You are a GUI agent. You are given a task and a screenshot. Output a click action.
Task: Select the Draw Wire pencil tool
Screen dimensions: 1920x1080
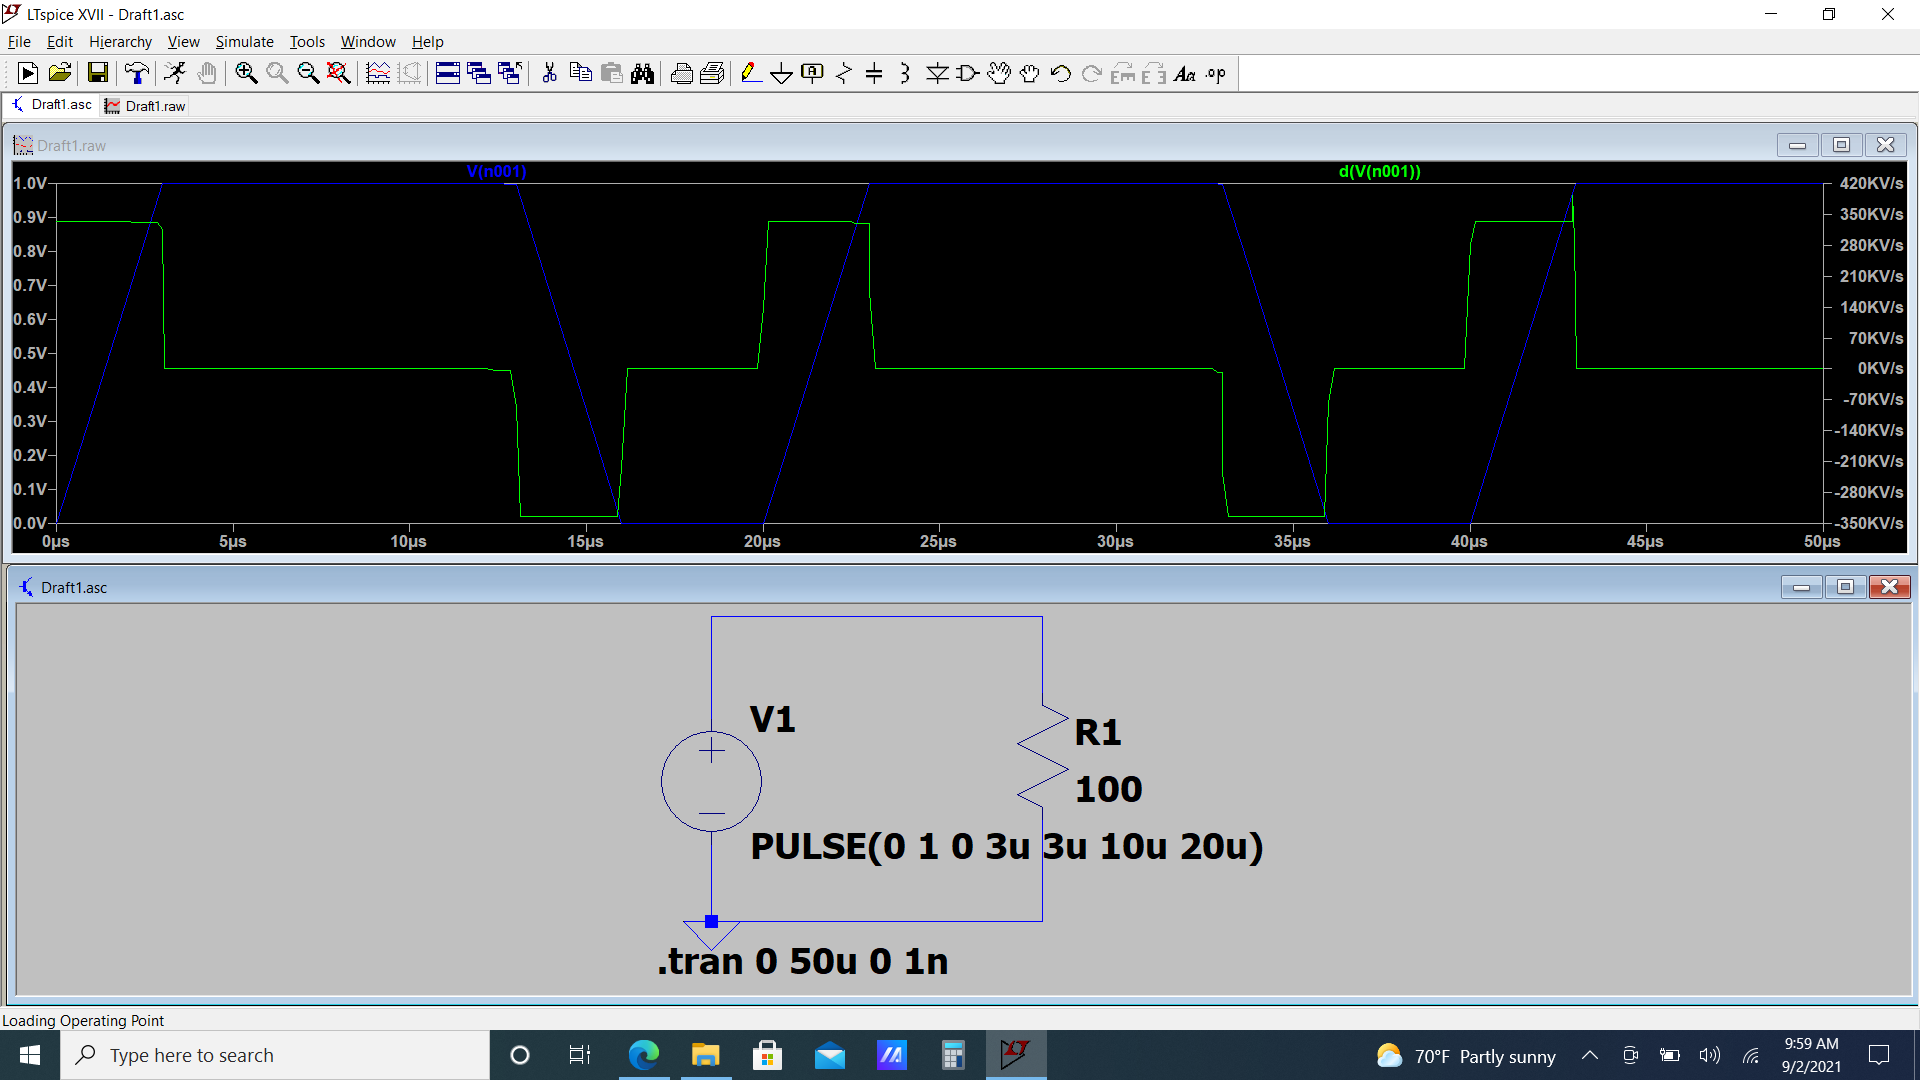pos(751,73)
